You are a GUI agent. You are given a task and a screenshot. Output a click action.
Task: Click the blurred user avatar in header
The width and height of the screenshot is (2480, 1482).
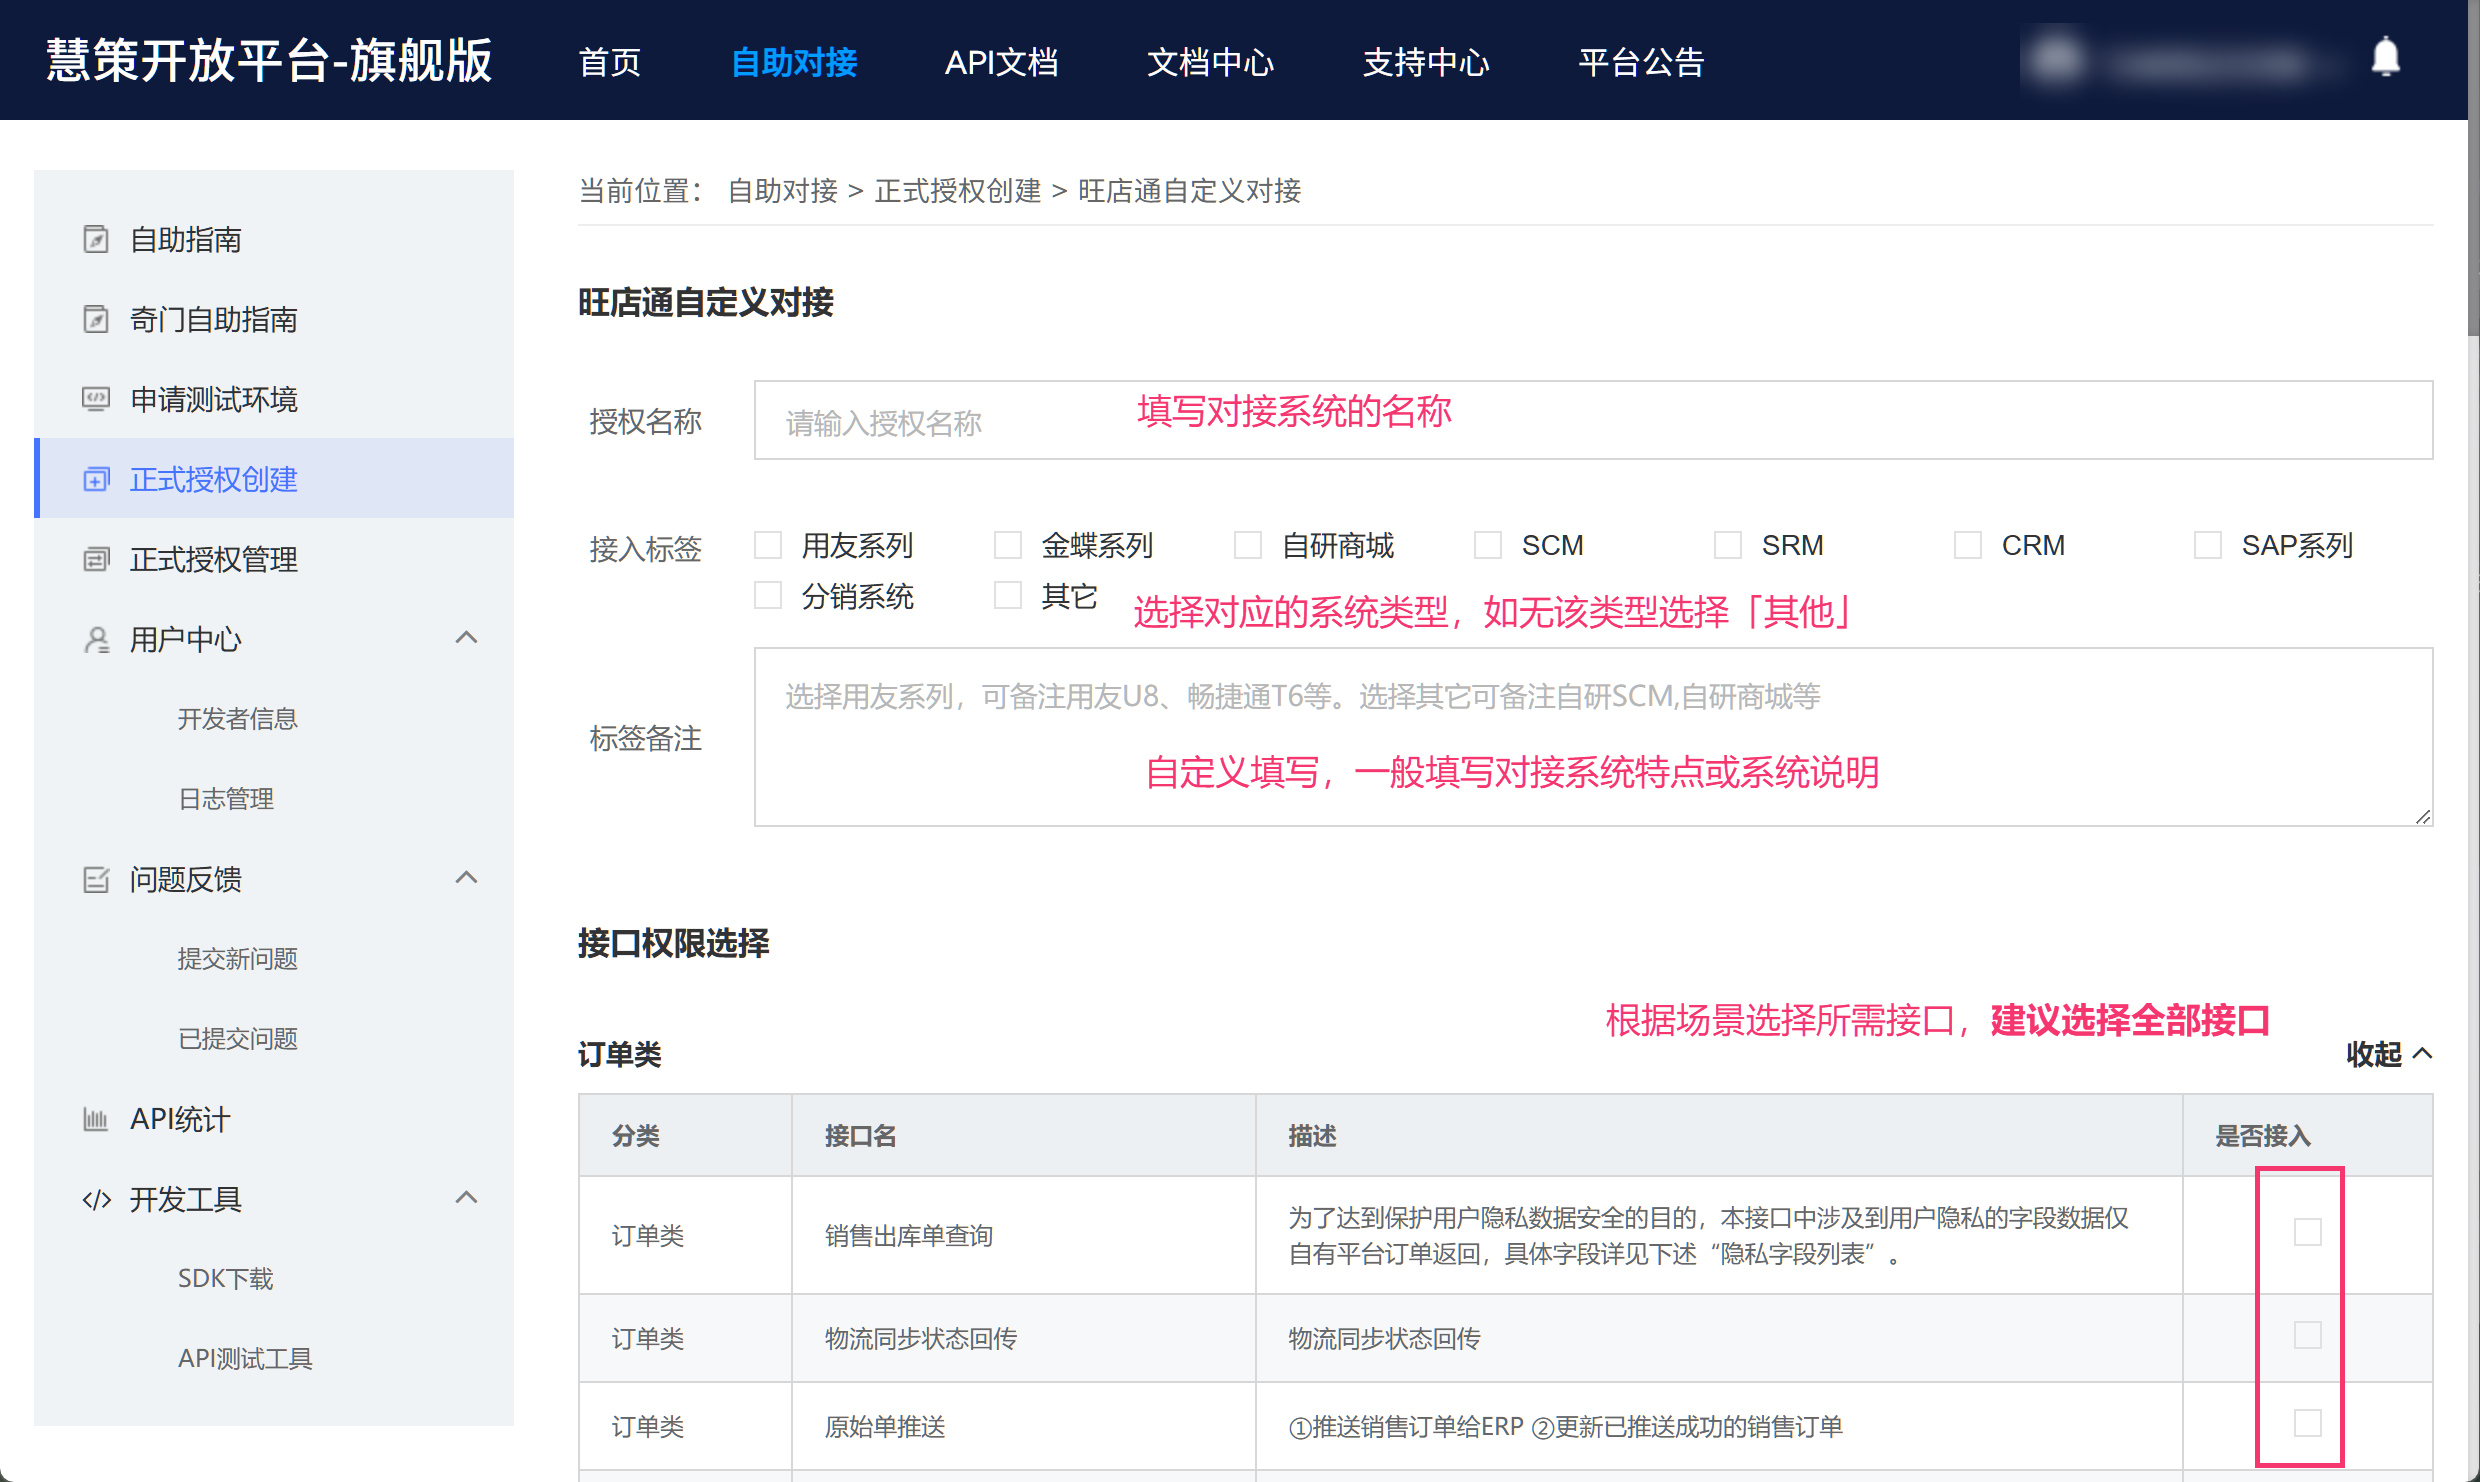click(x=2056, y=59)
